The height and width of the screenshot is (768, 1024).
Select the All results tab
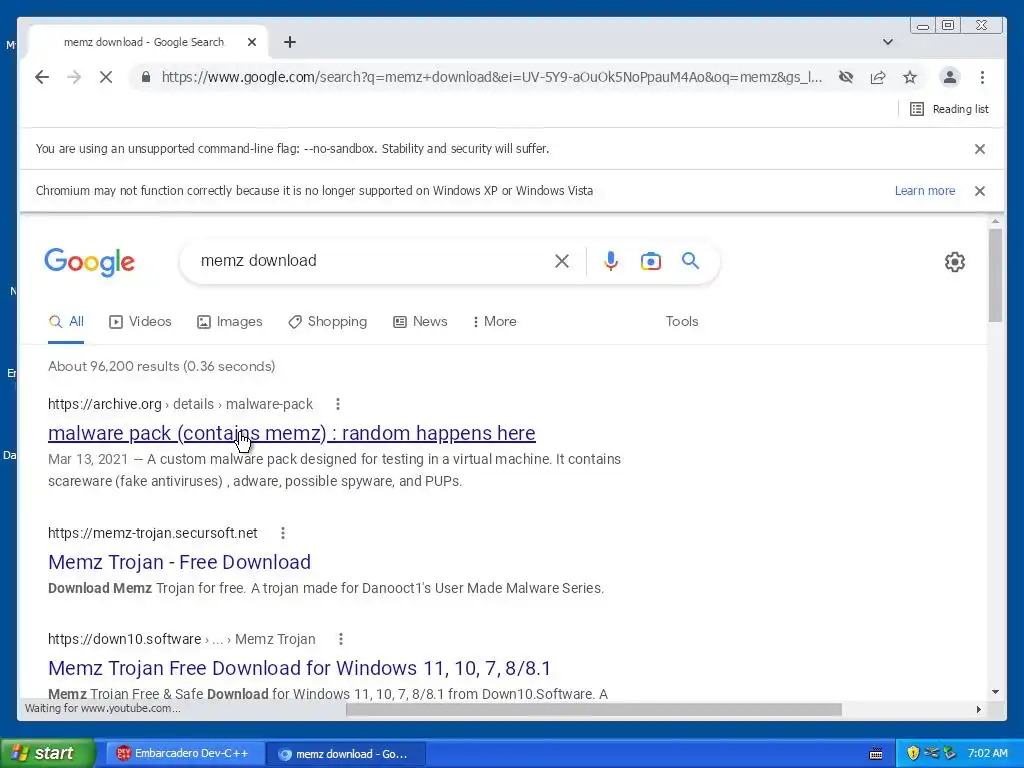(66, 321)
